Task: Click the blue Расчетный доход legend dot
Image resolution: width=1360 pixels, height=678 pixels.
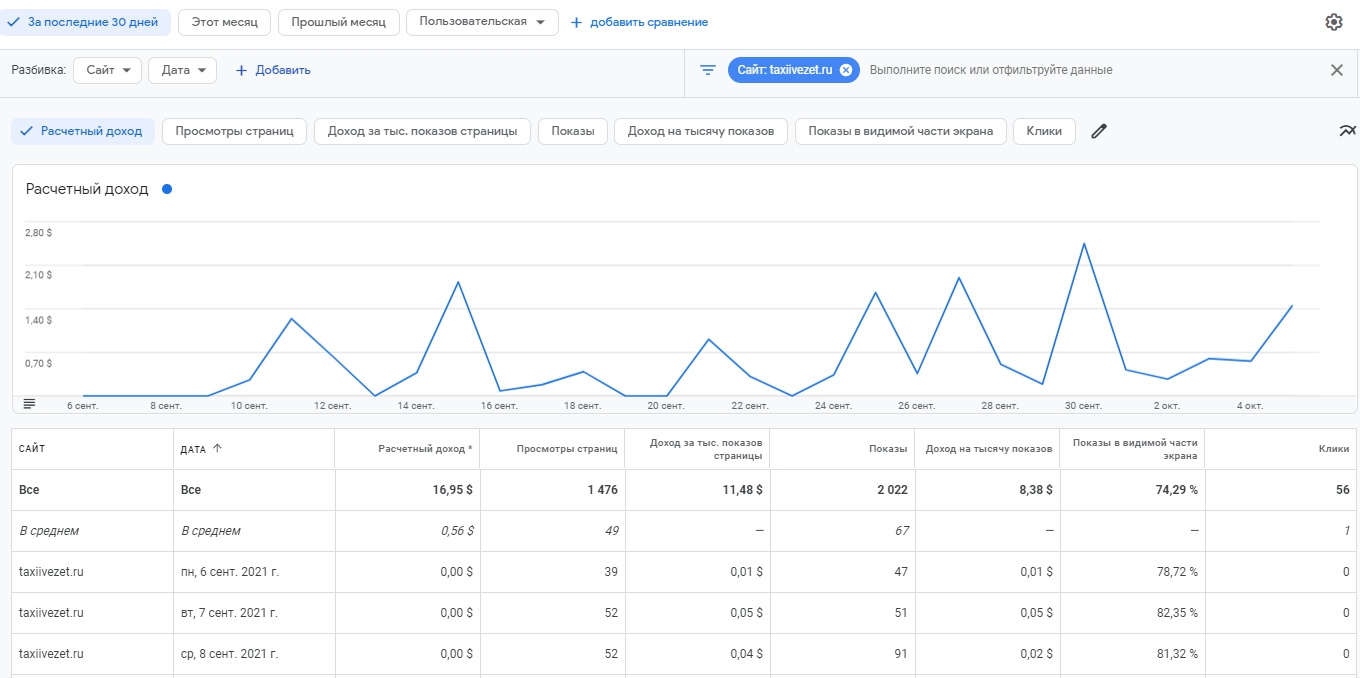Action: pos(166,189)
